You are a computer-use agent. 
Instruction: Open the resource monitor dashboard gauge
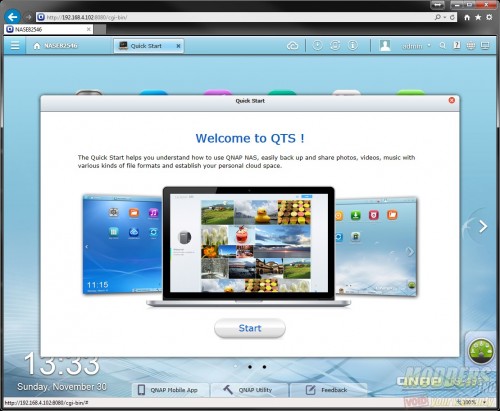(x=480, y=351)
